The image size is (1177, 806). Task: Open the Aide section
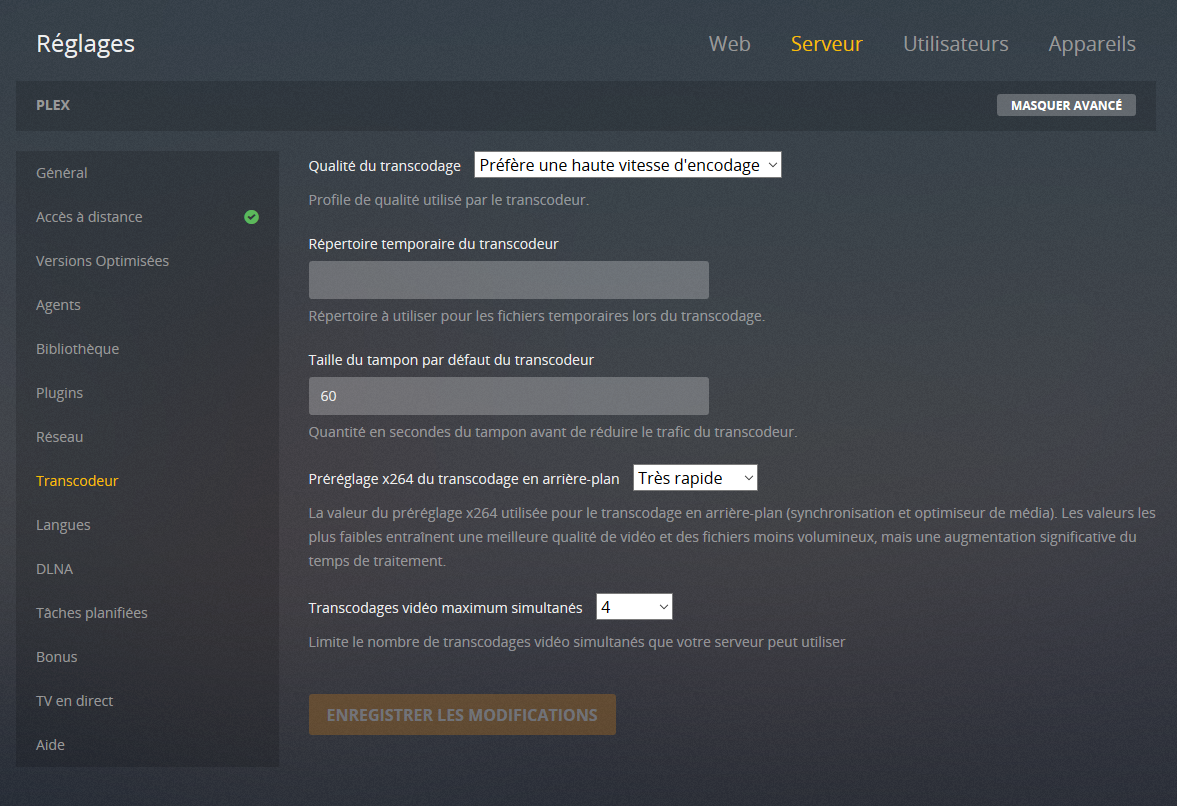50,745
